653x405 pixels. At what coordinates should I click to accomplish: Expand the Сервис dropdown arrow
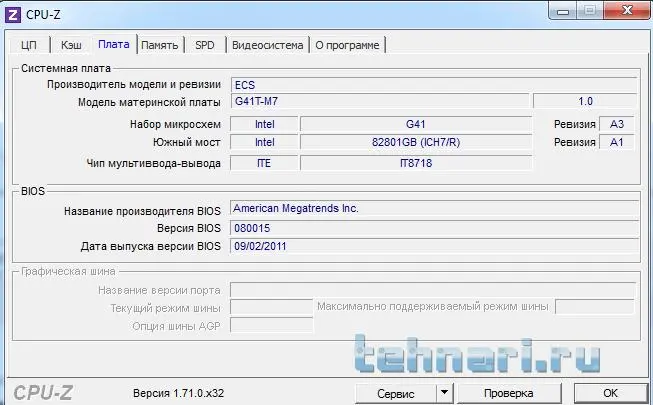tap(445, 393)
